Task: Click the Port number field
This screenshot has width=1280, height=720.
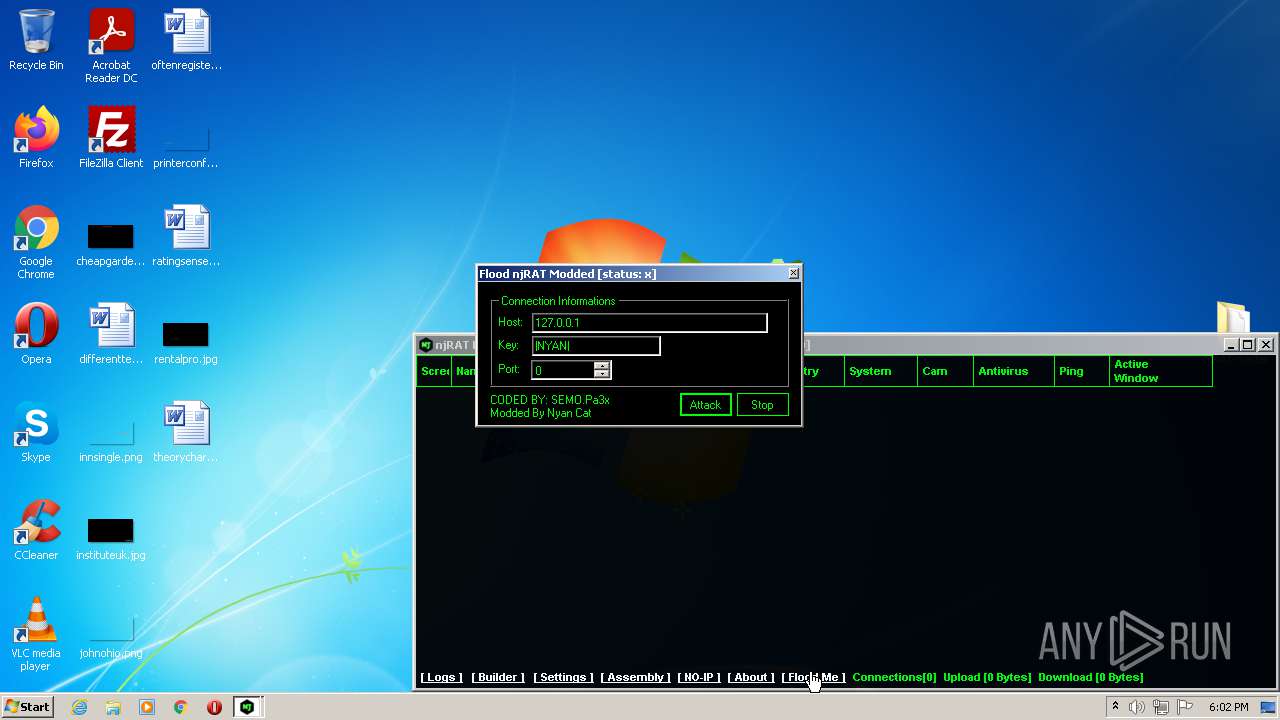Action: [x=564, y=370]
